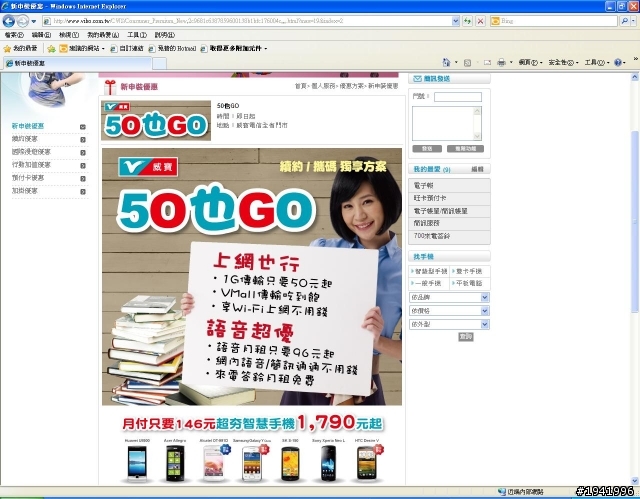Click the Refresh button next to address bar
Screen dimensions: 640x499
[467, 21]
